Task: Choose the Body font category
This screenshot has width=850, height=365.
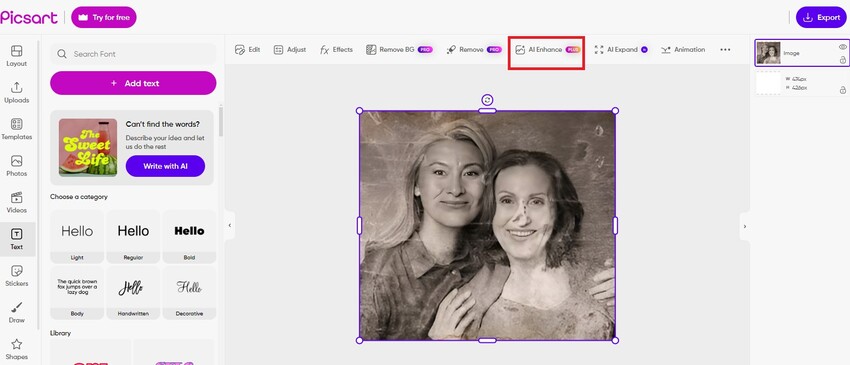Action: [77, 292]
